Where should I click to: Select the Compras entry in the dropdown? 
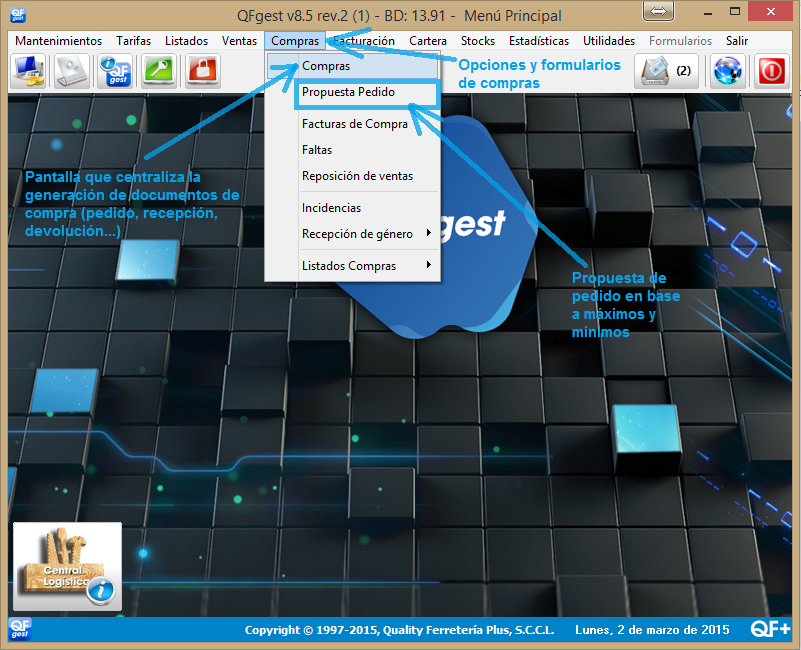352,66
